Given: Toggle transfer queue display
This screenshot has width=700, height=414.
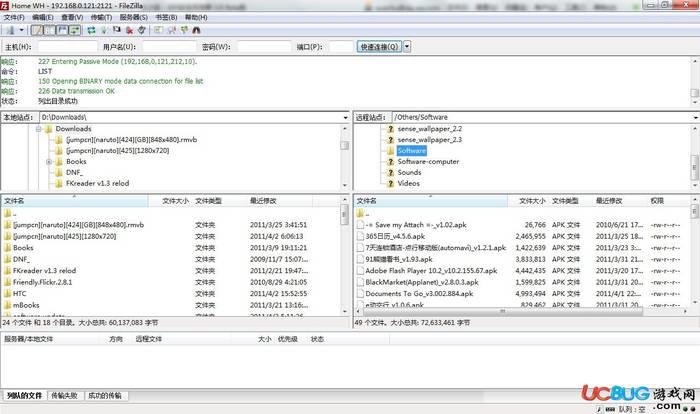Looking at the screenshot, I should [75, 30].
